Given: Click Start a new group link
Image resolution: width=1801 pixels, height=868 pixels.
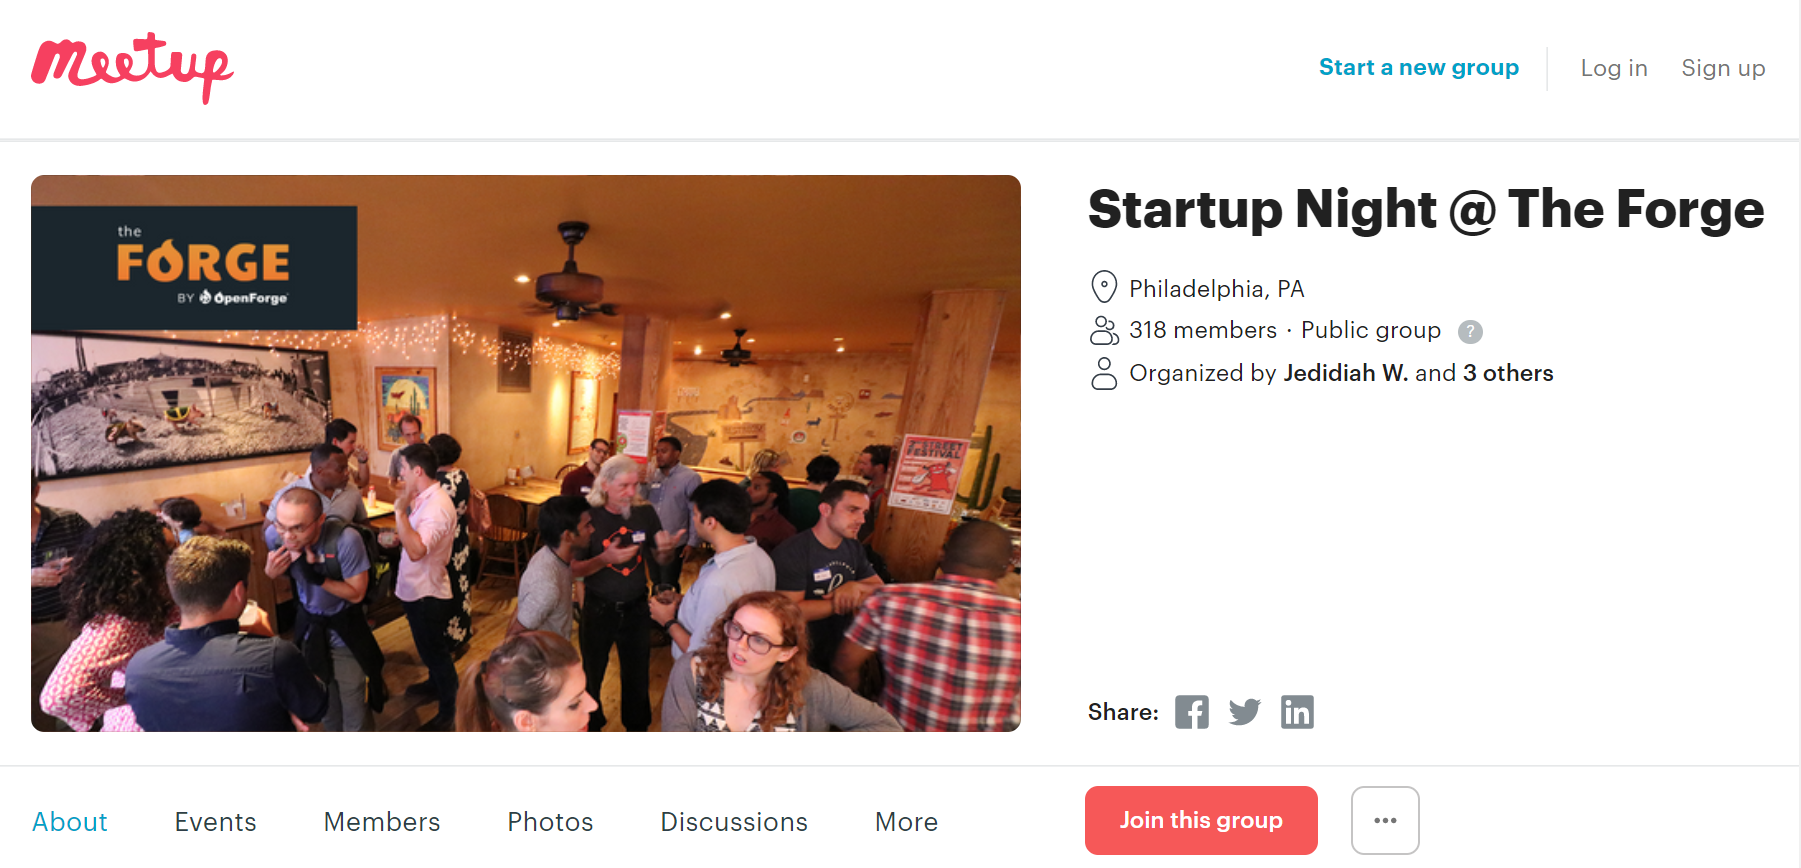Looking at the screenshot, I should click(x=1418, y=68).
